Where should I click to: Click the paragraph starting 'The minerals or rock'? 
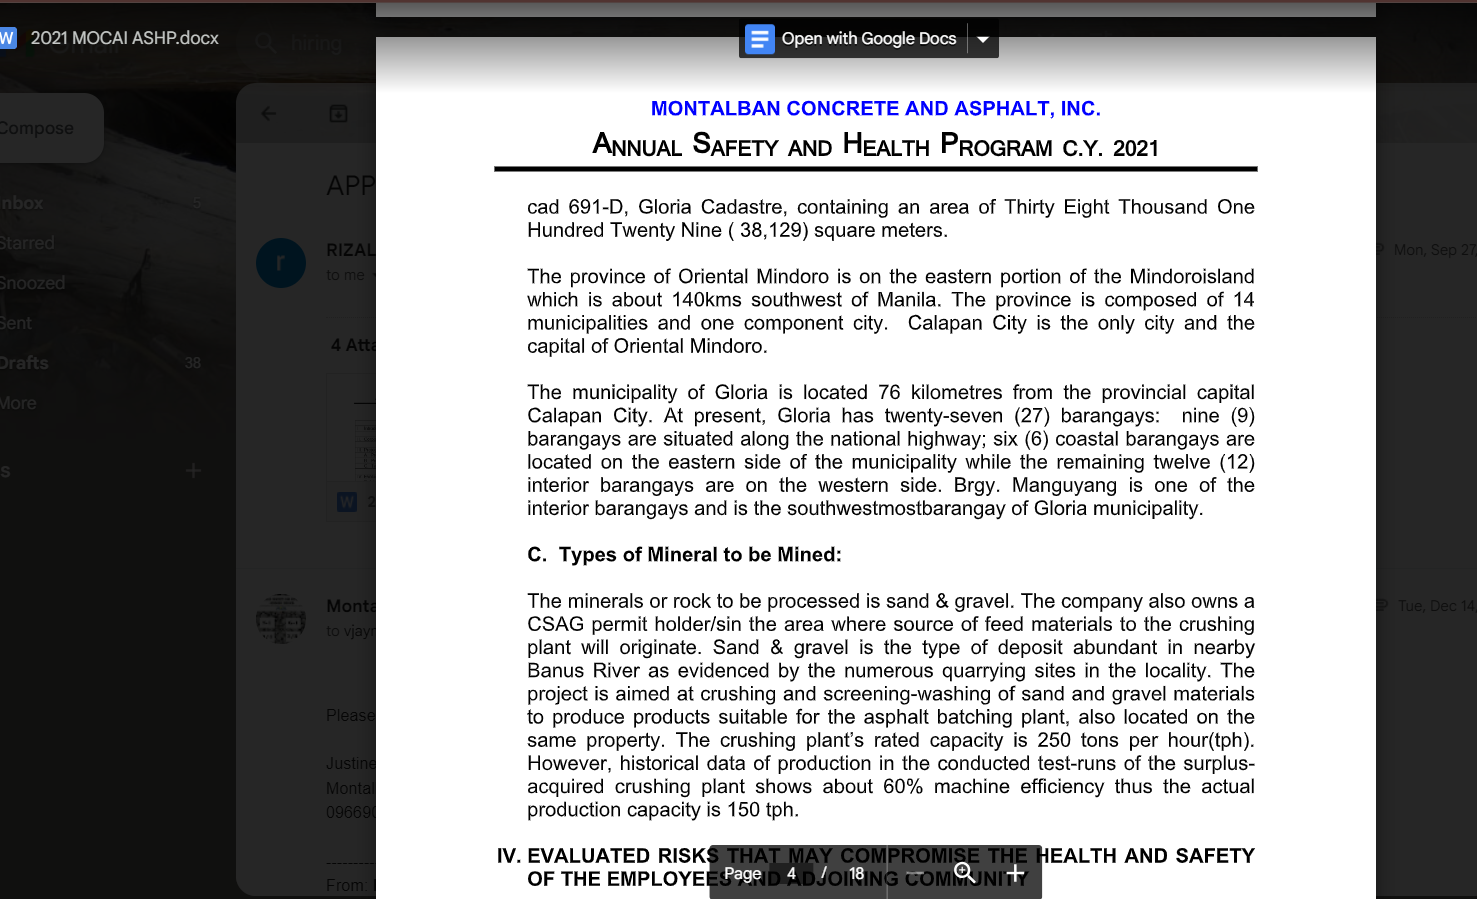(891, 705)
